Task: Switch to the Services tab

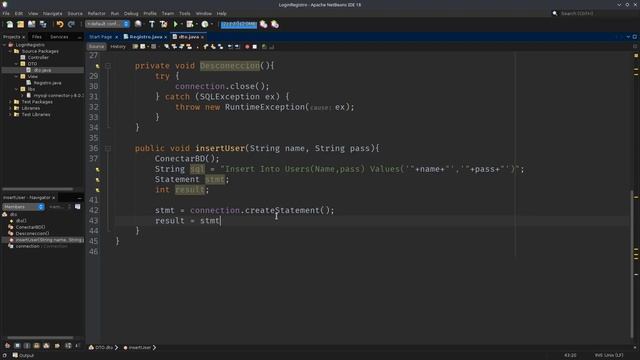Action: 59,37
